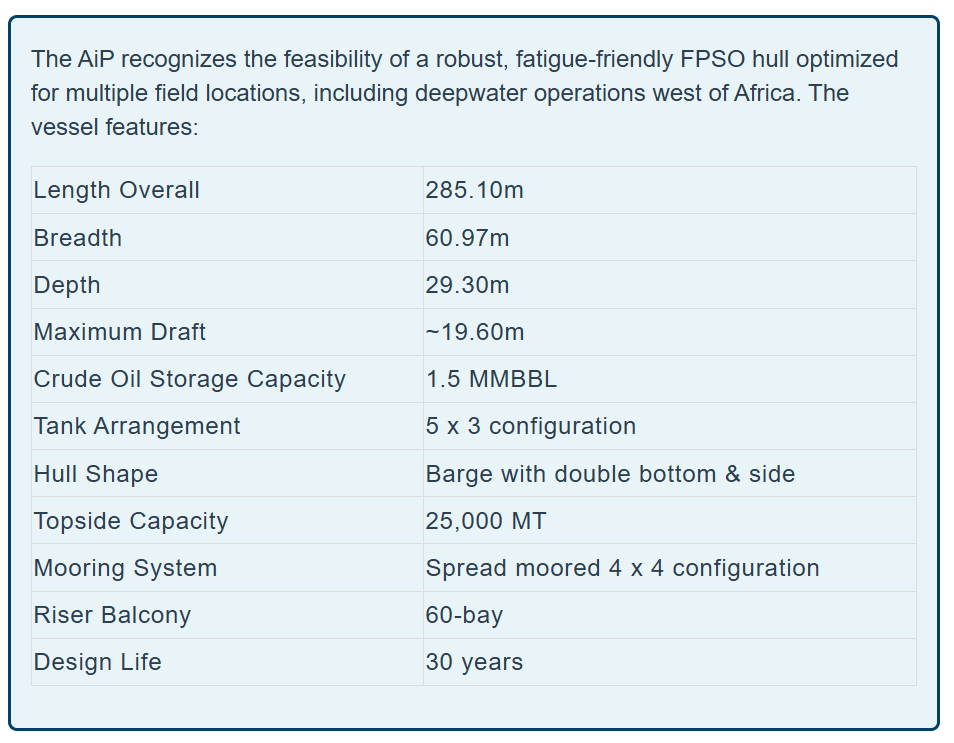Click the intro paragraph about the AiP
The image size is (954, 743).
click(464, 93)
